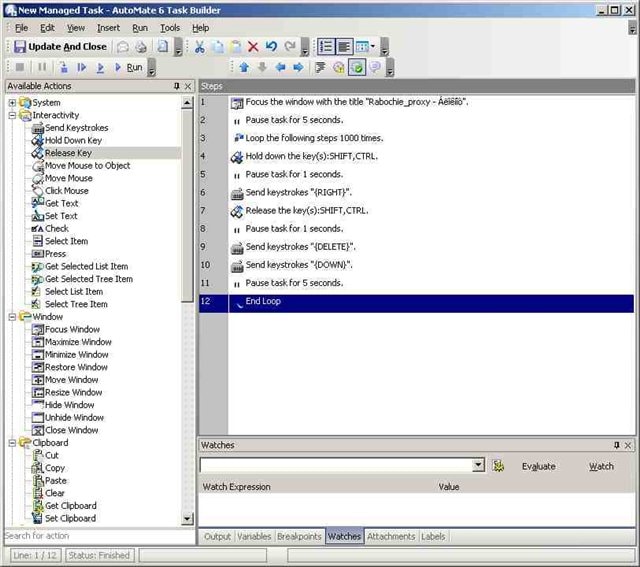Switch to the Variables tab
Viewport: 640px width, 567px height.
tap(254, 537)
